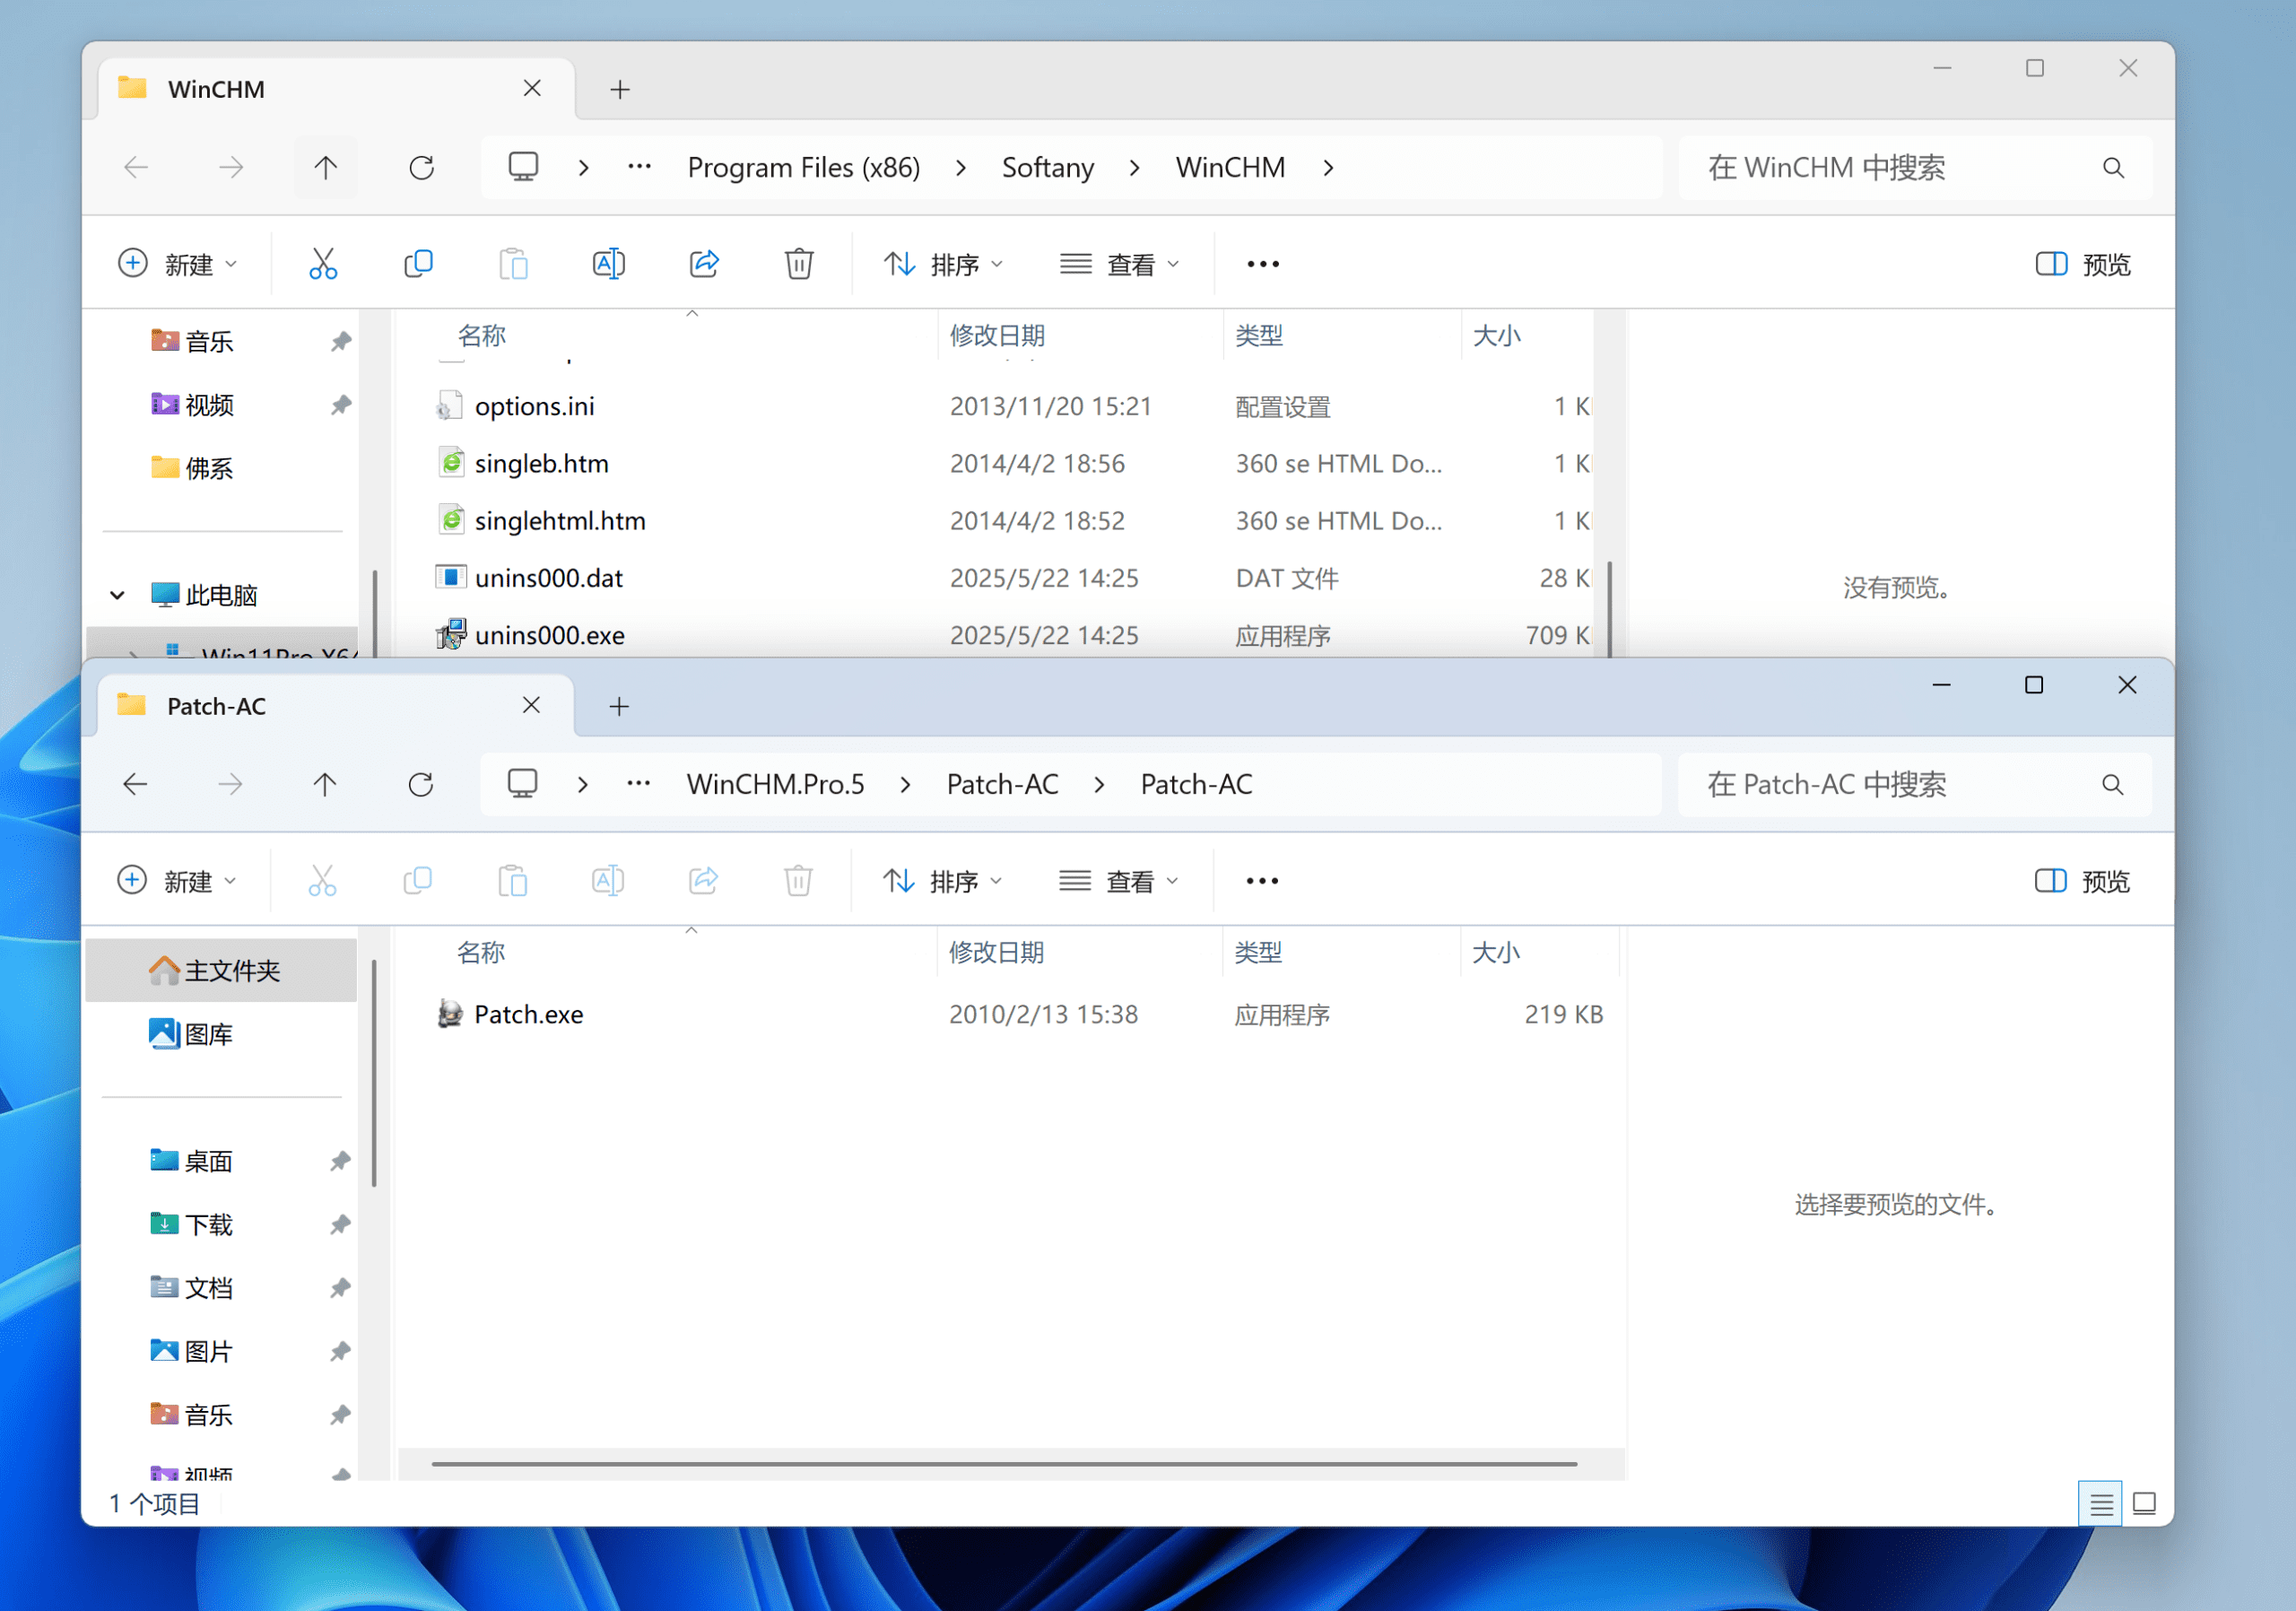2296x1611 pixels.
Task: Switch to large icons view in status bar
Action: click(x=2143, y=1503)
